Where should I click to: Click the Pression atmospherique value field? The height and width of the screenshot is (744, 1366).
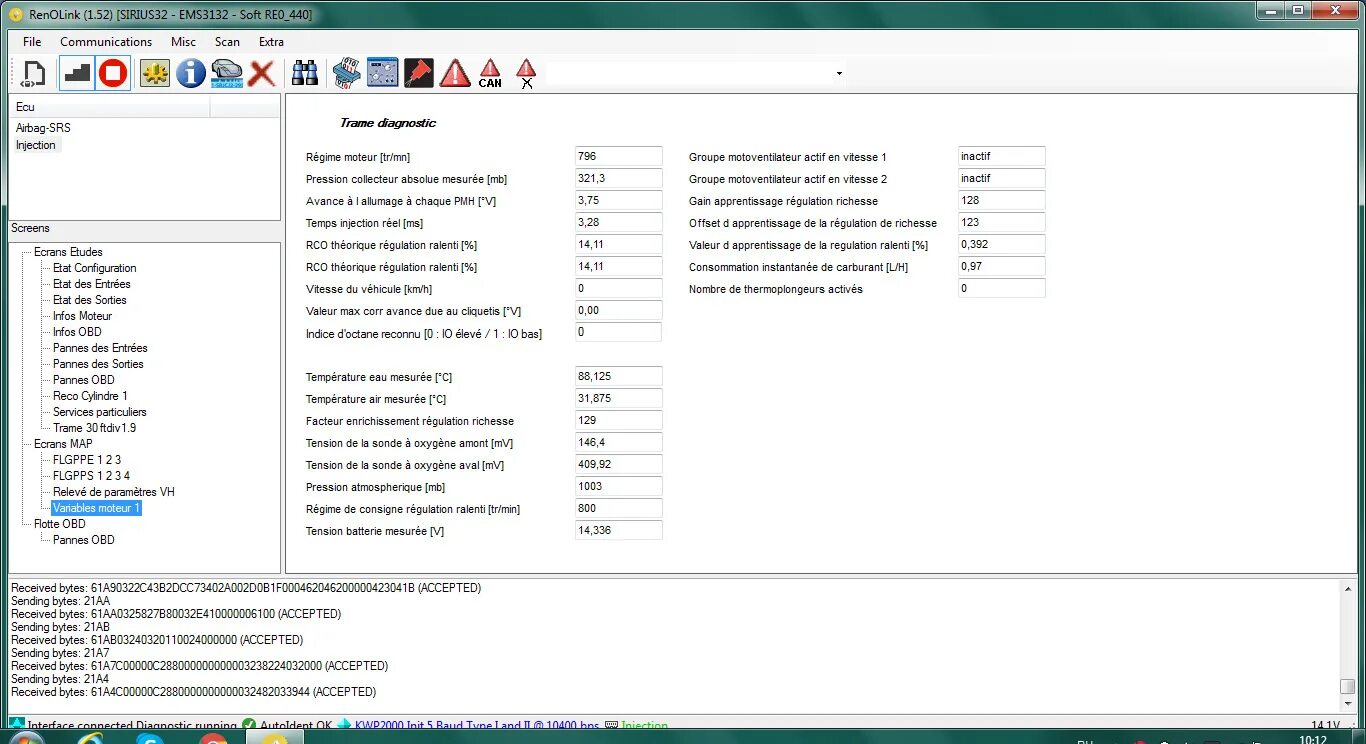coord(619,486)
